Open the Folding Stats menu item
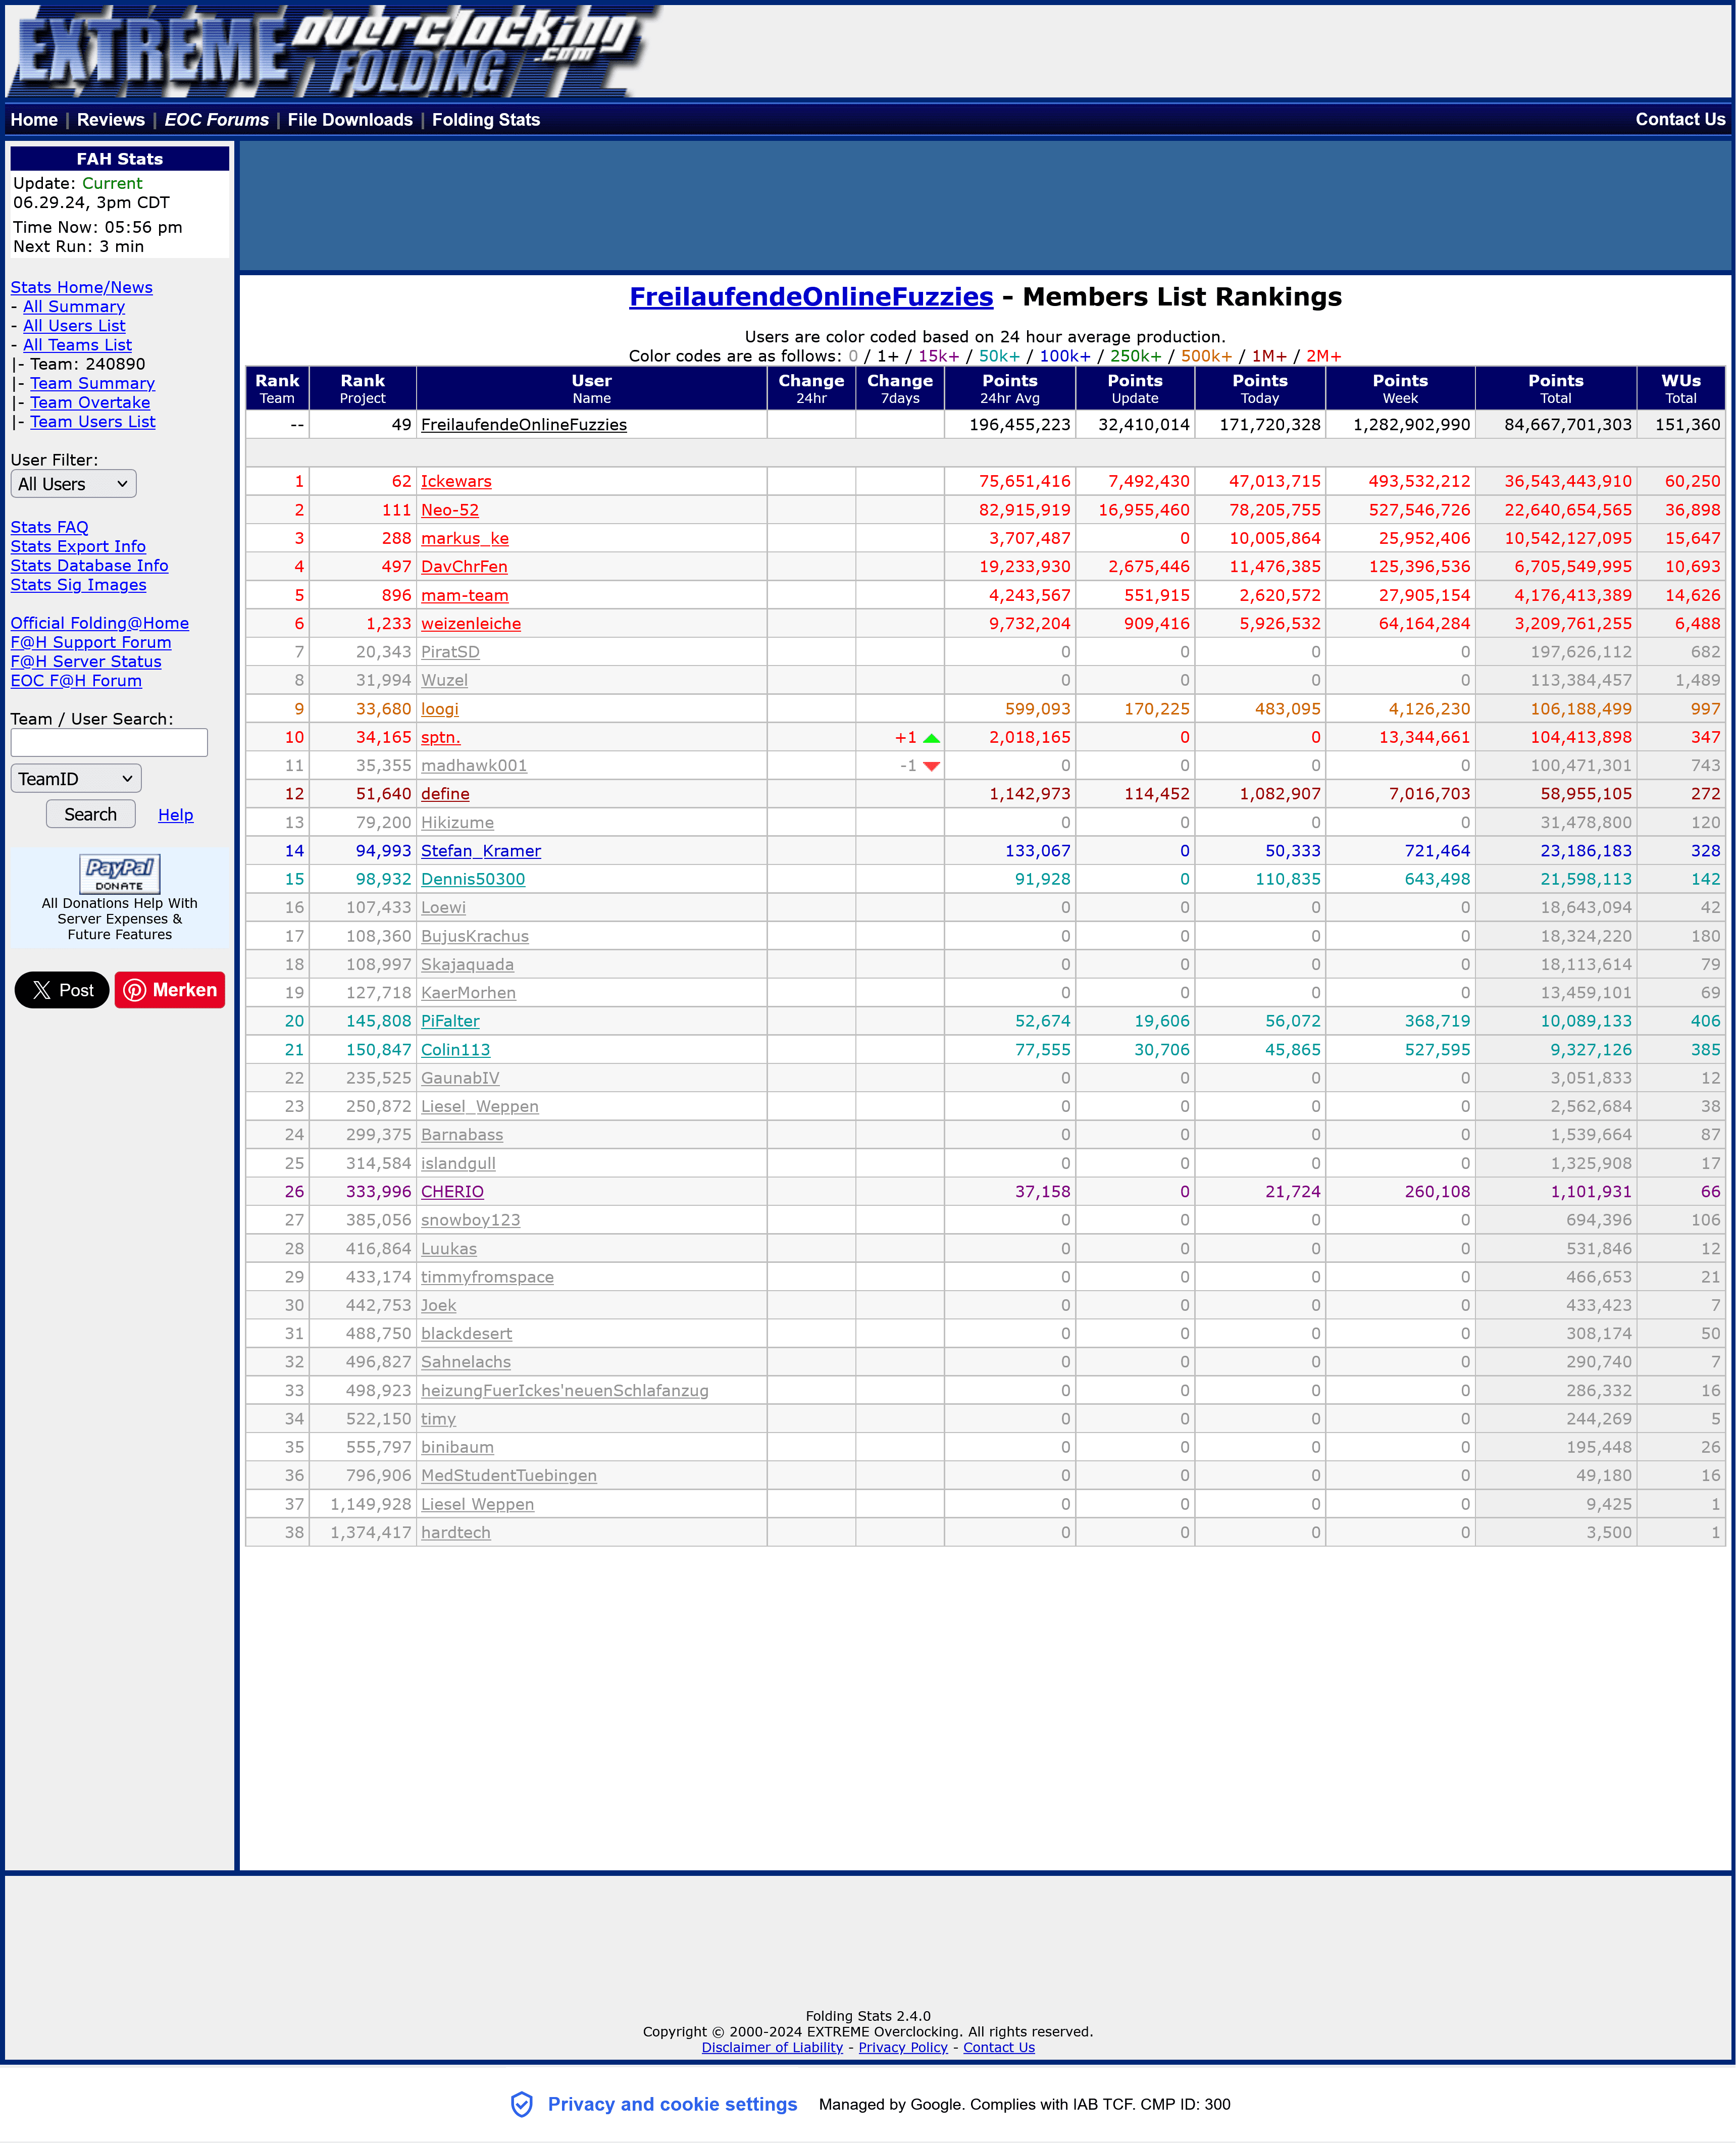The width and height of the screenshot is (1736, 2143). 486,120
